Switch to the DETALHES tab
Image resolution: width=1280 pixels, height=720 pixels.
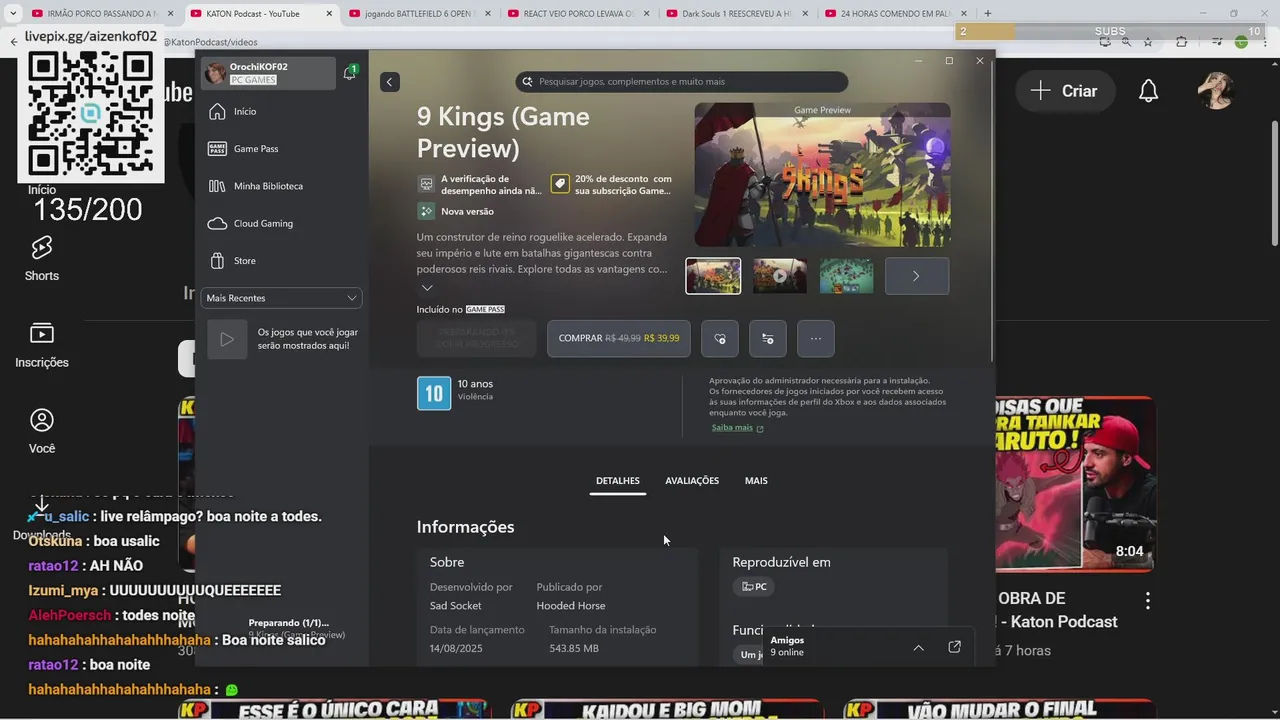618,481
